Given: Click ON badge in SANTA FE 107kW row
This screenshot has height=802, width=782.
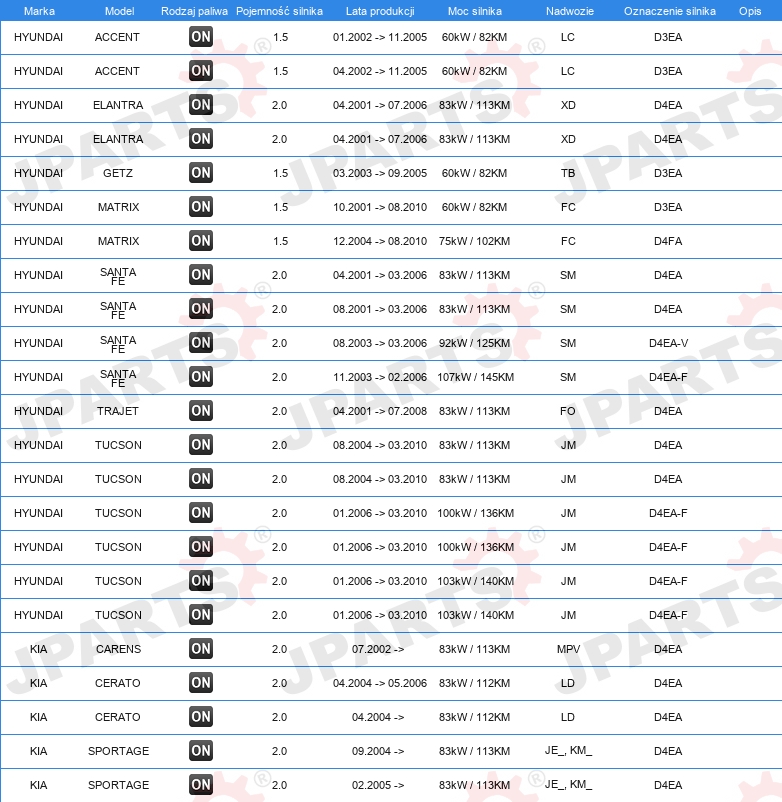Looking at the screenshot, I should click(200, 377).
